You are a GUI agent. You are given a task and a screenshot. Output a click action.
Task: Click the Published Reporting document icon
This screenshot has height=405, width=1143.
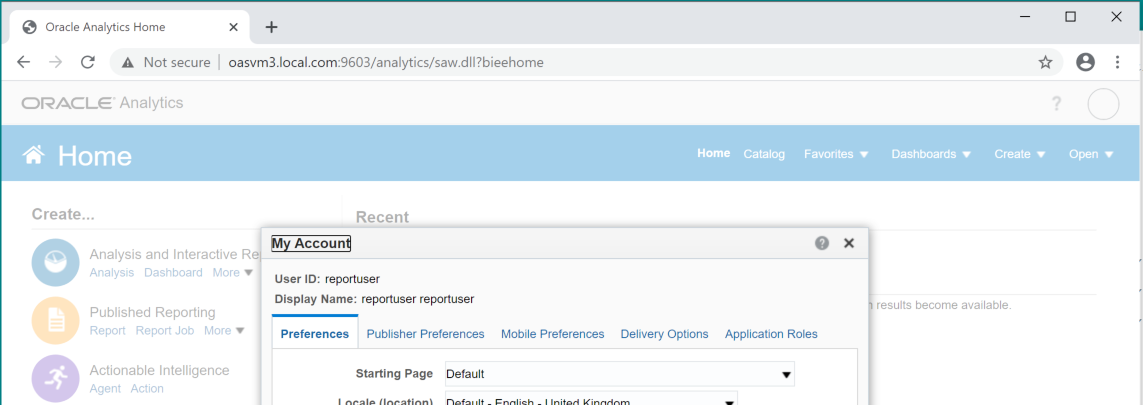coord(55,321)
